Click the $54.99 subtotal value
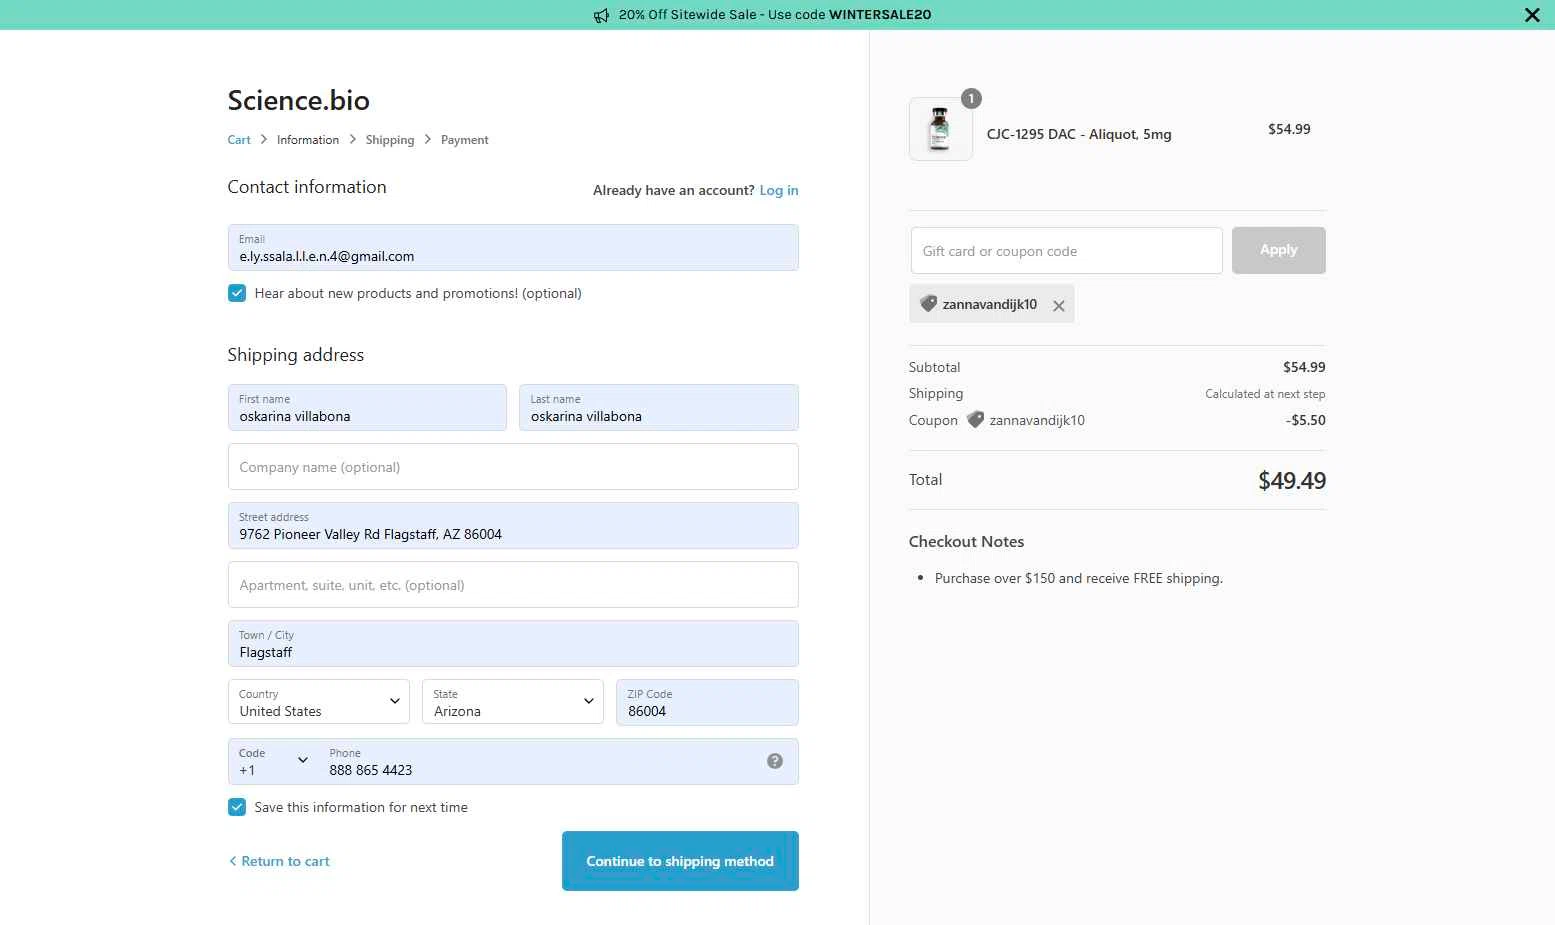1555x925 pixels. 1304,367
